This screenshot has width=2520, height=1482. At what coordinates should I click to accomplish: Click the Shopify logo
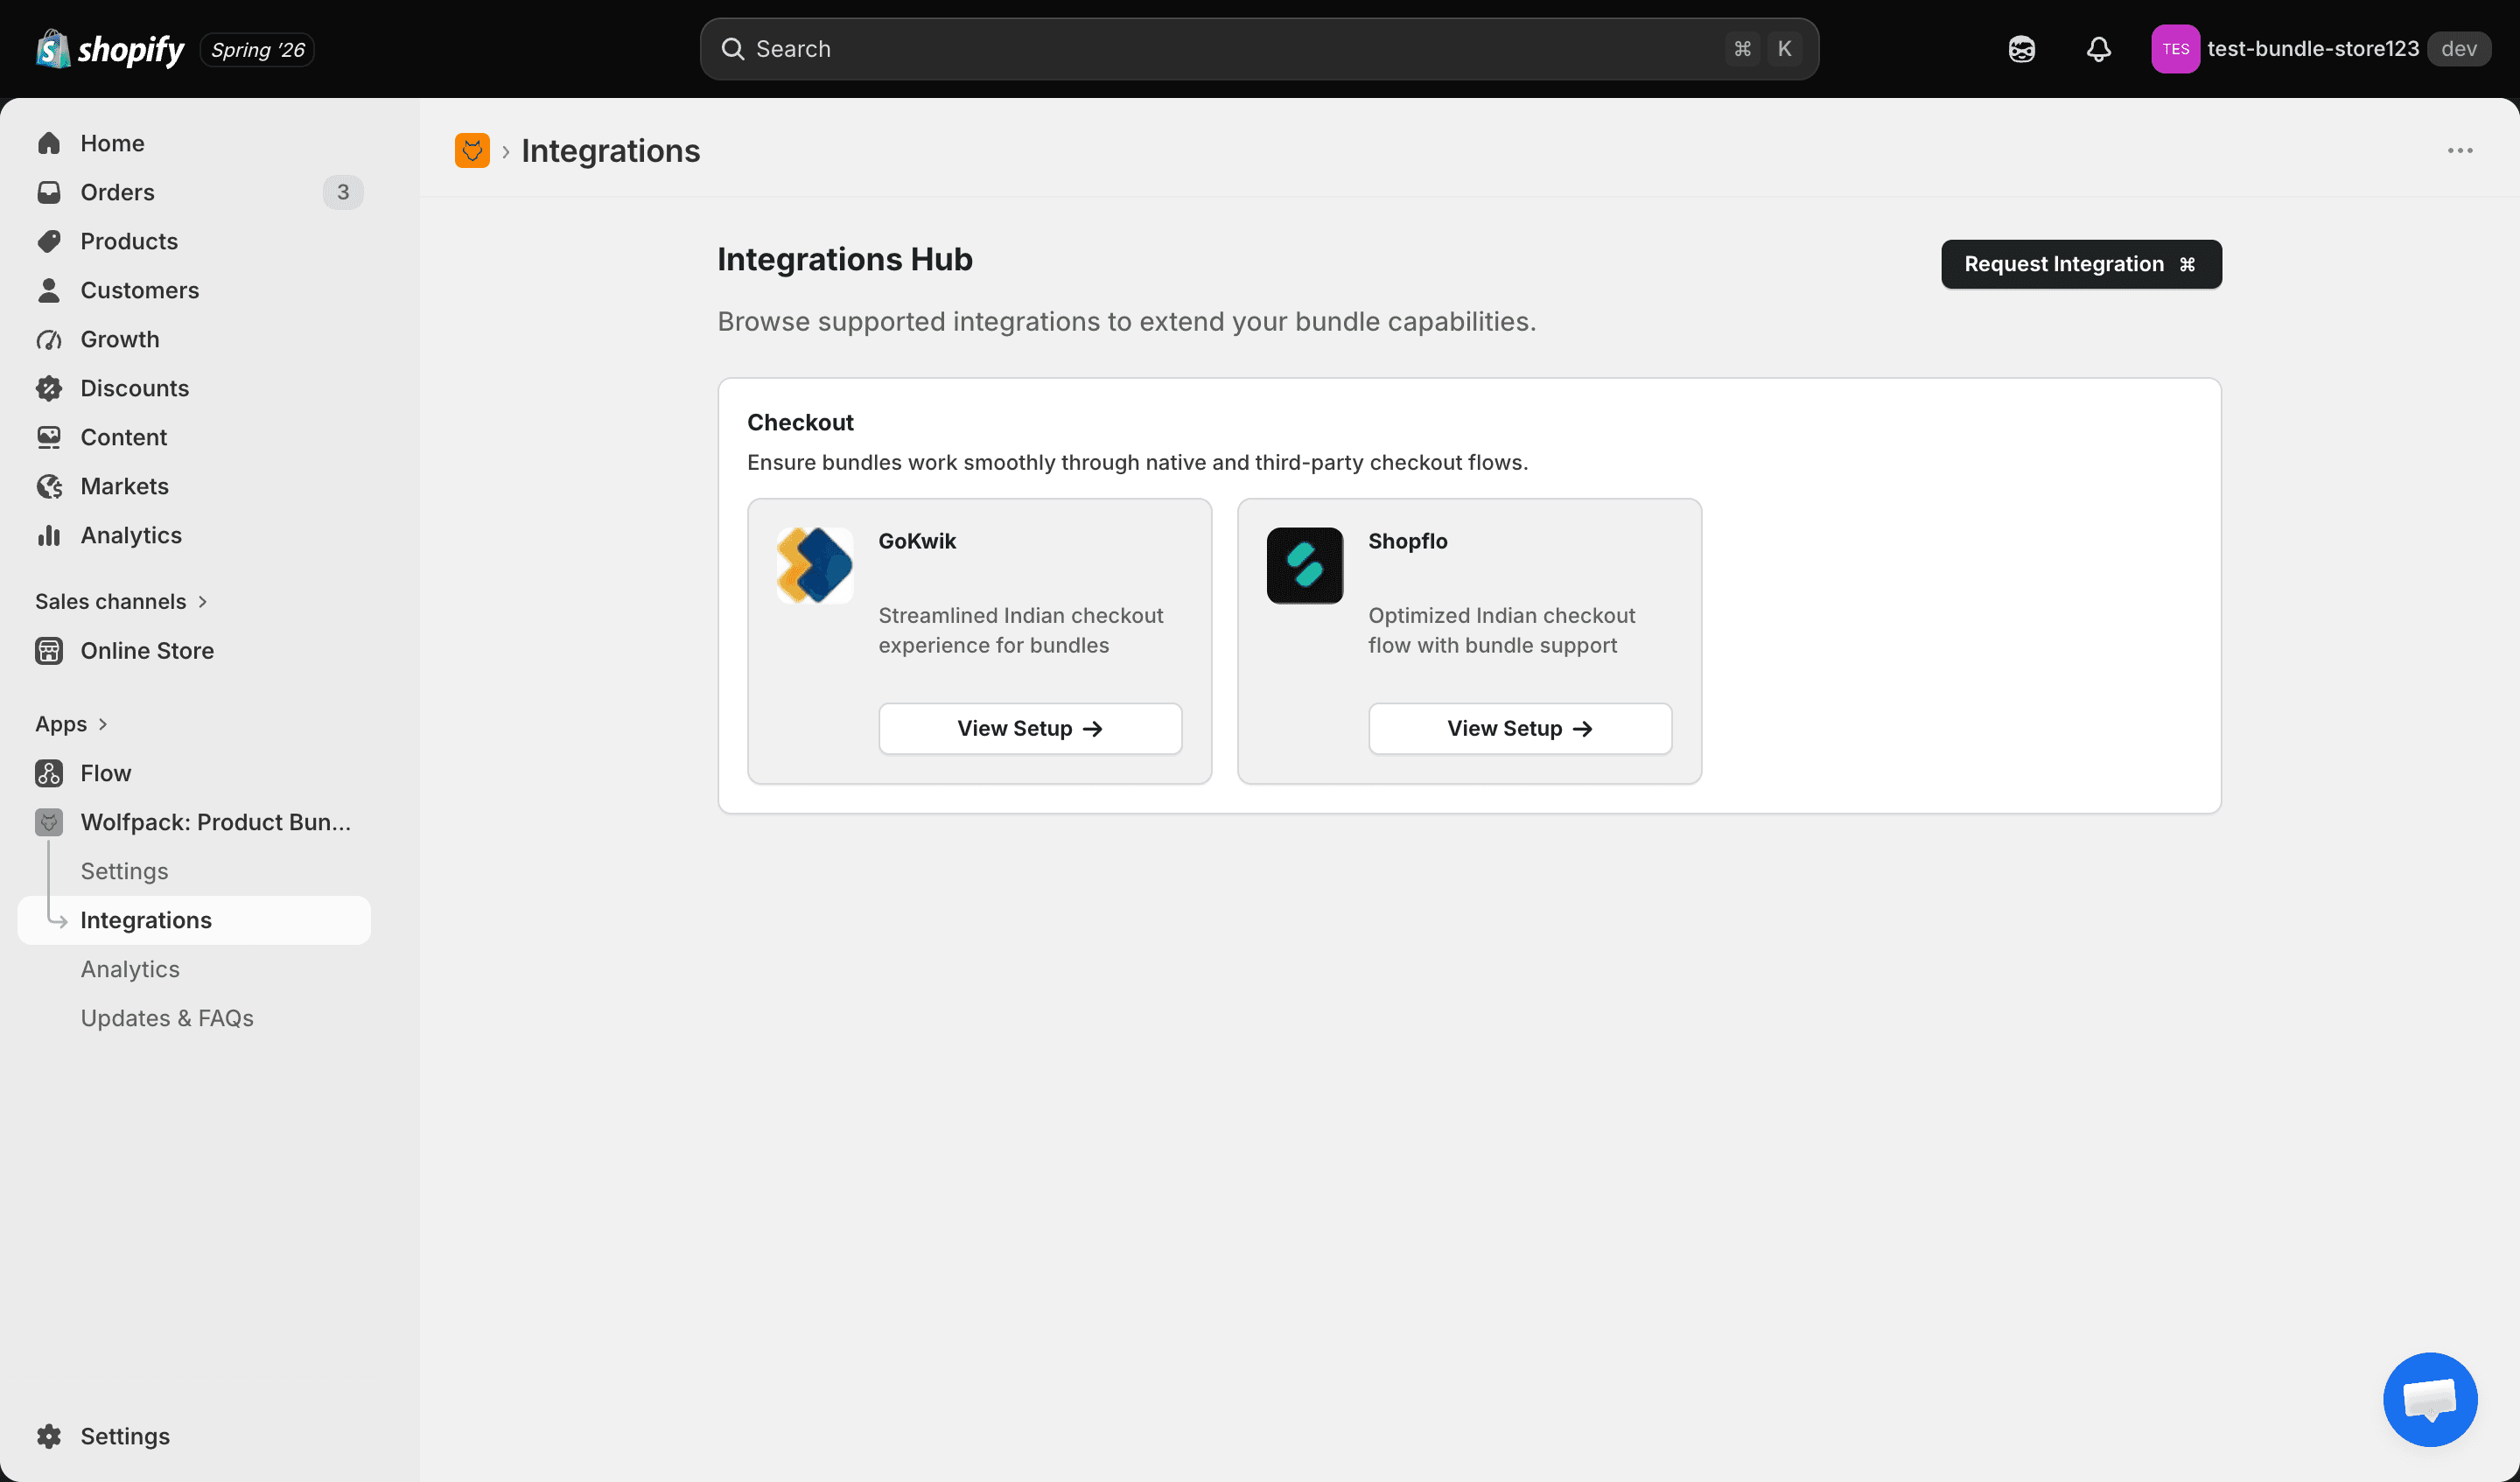click(x=110, y=49)
